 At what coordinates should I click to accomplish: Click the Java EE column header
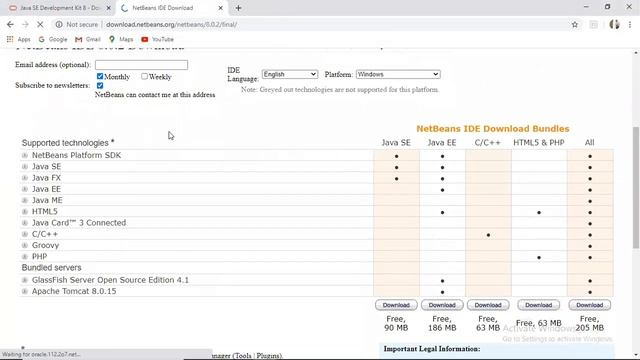[x=442, y=142]
